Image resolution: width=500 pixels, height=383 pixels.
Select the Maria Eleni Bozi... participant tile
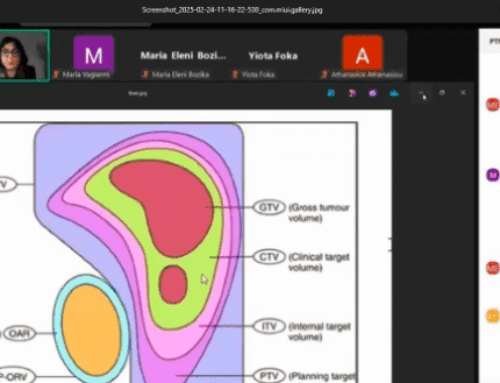click(x=183, y=55)
